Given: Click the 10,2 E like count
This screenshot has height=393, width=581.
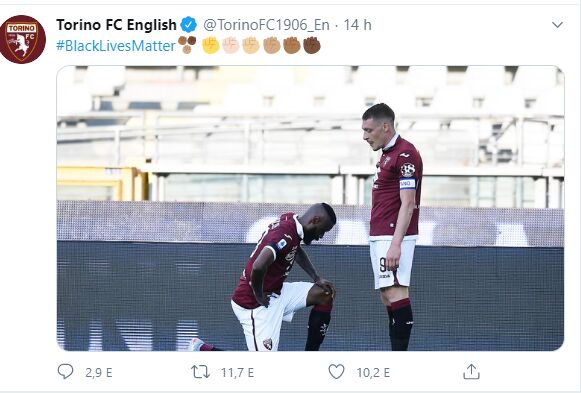Looking at the screenshot, I should (x=373, y=372).
